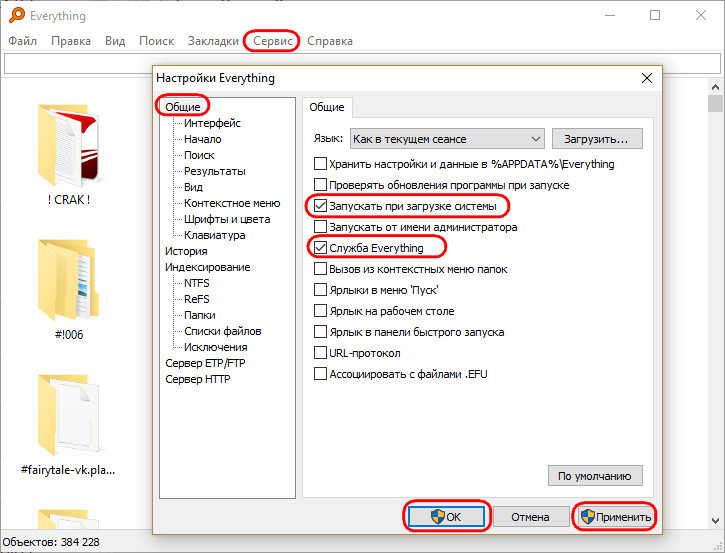Select Папки under Индексирование
The image size is (725, 553).
pyautogui.click(x=200, y=315)
